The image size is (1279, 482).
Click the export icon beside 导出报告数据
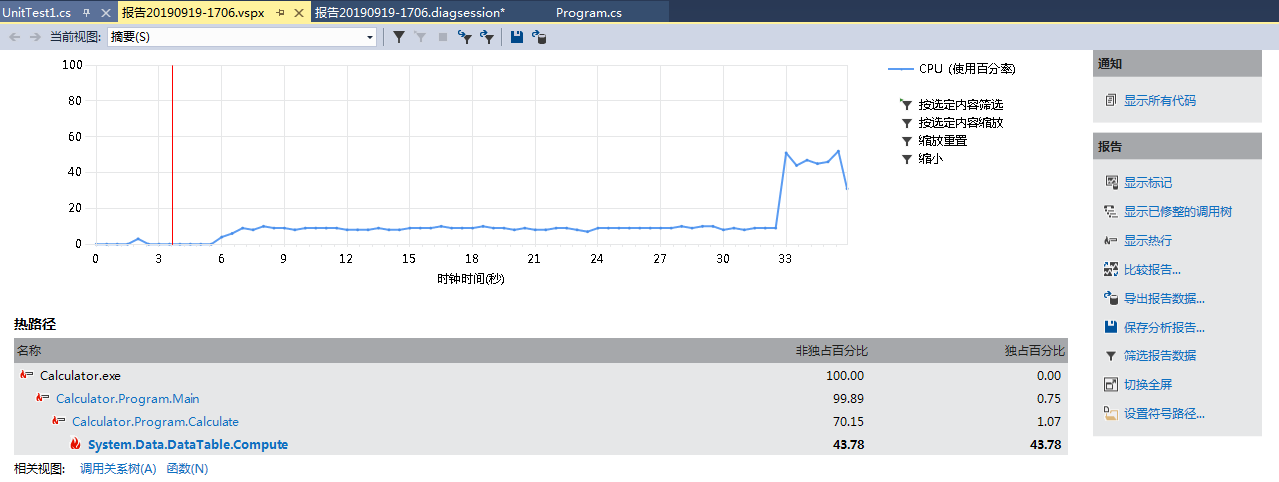(1110, 299)
